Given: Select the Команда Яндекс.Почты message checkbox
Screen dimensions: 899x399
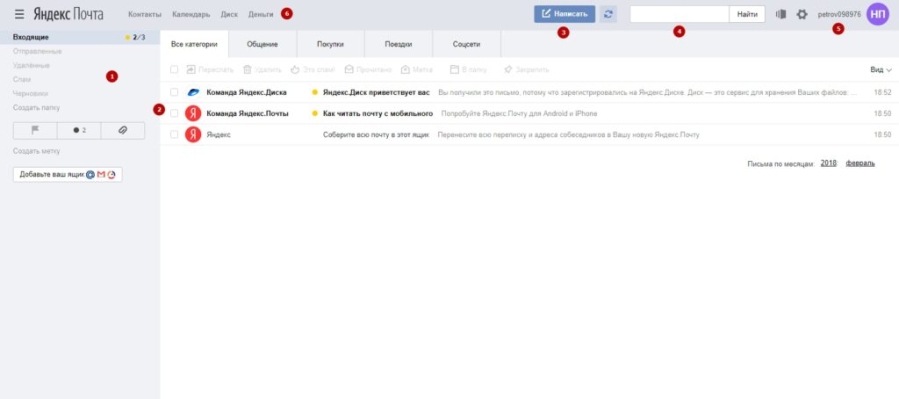Looking at the screenshot, I should (x=174, y=114).
